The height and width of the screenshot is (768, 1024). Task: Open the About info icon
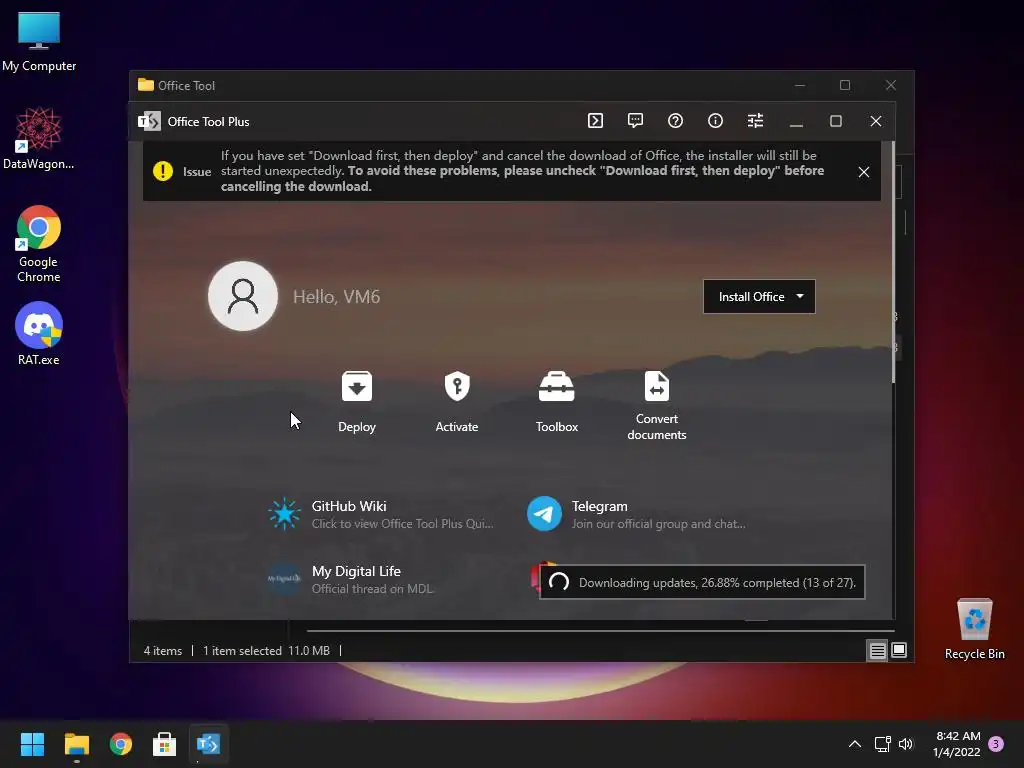(x=715, y=121)
